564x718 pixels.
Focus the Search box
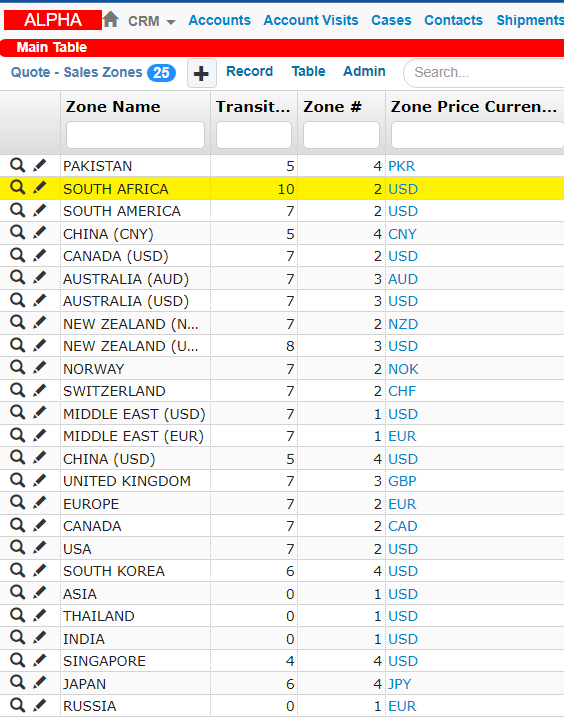(x=485, y=72)
